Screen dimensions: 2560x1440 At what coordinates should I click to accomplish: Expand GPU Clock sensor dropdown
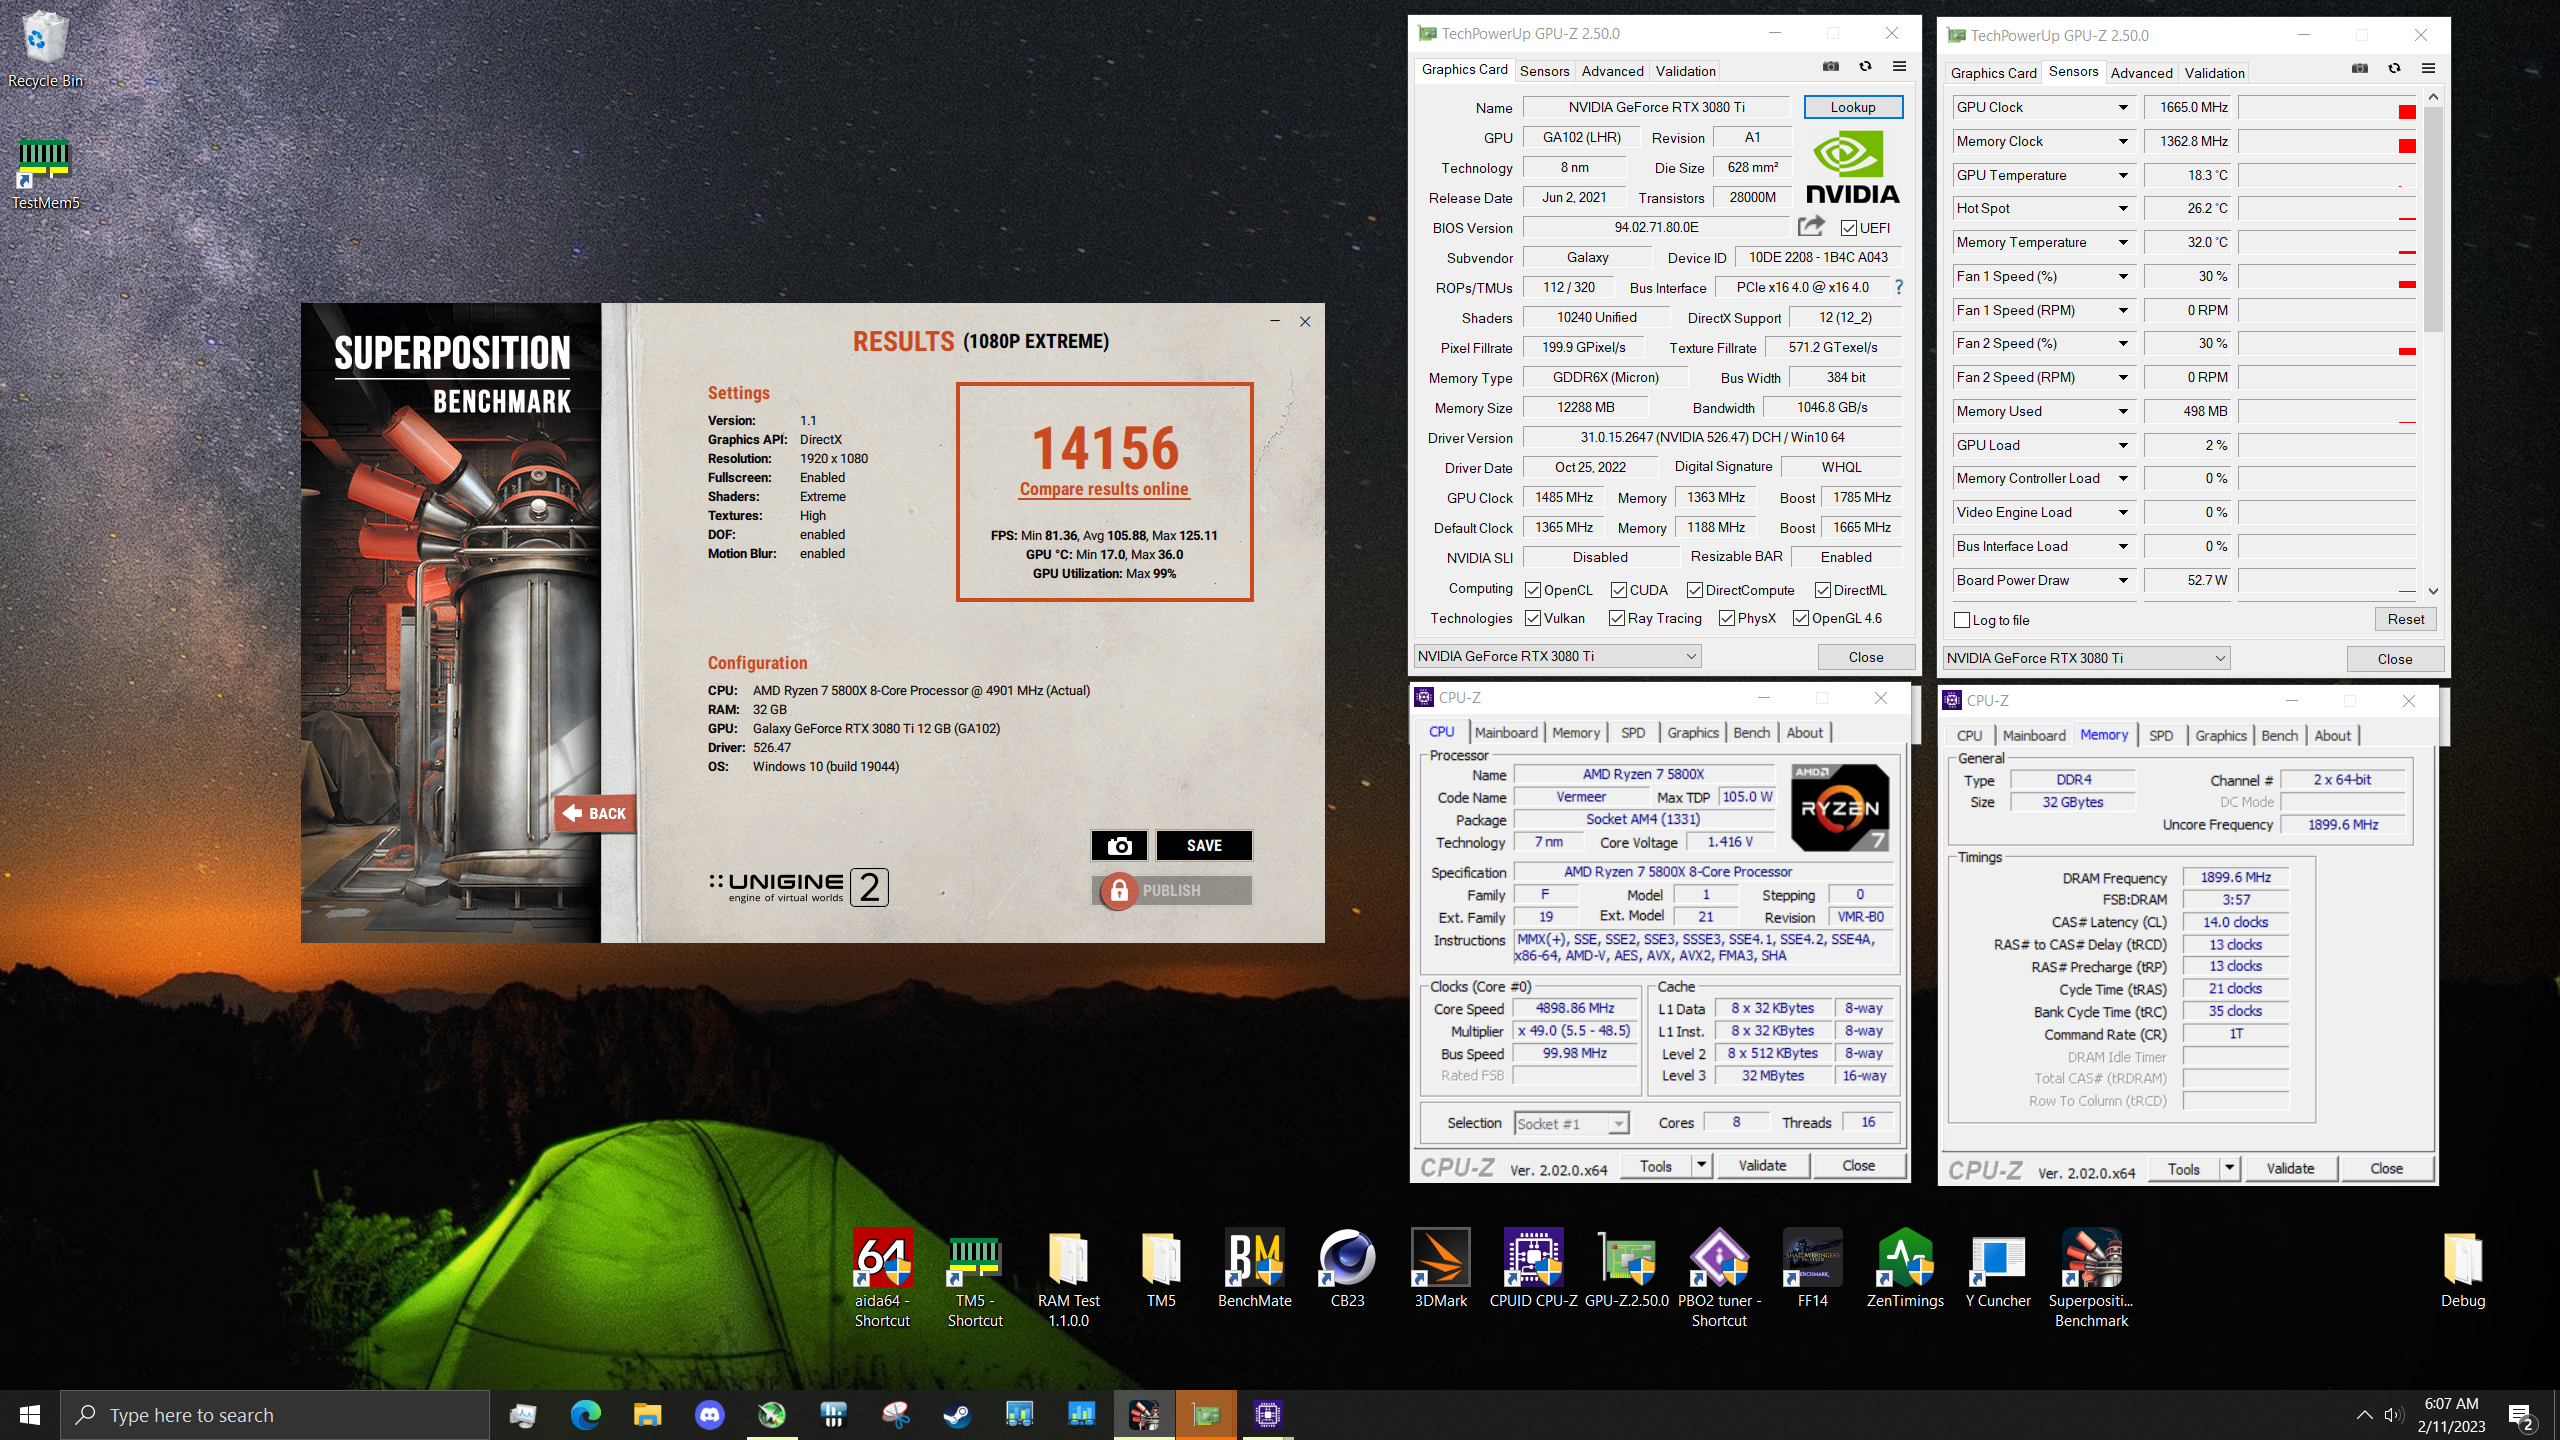tap(2122, 107)
